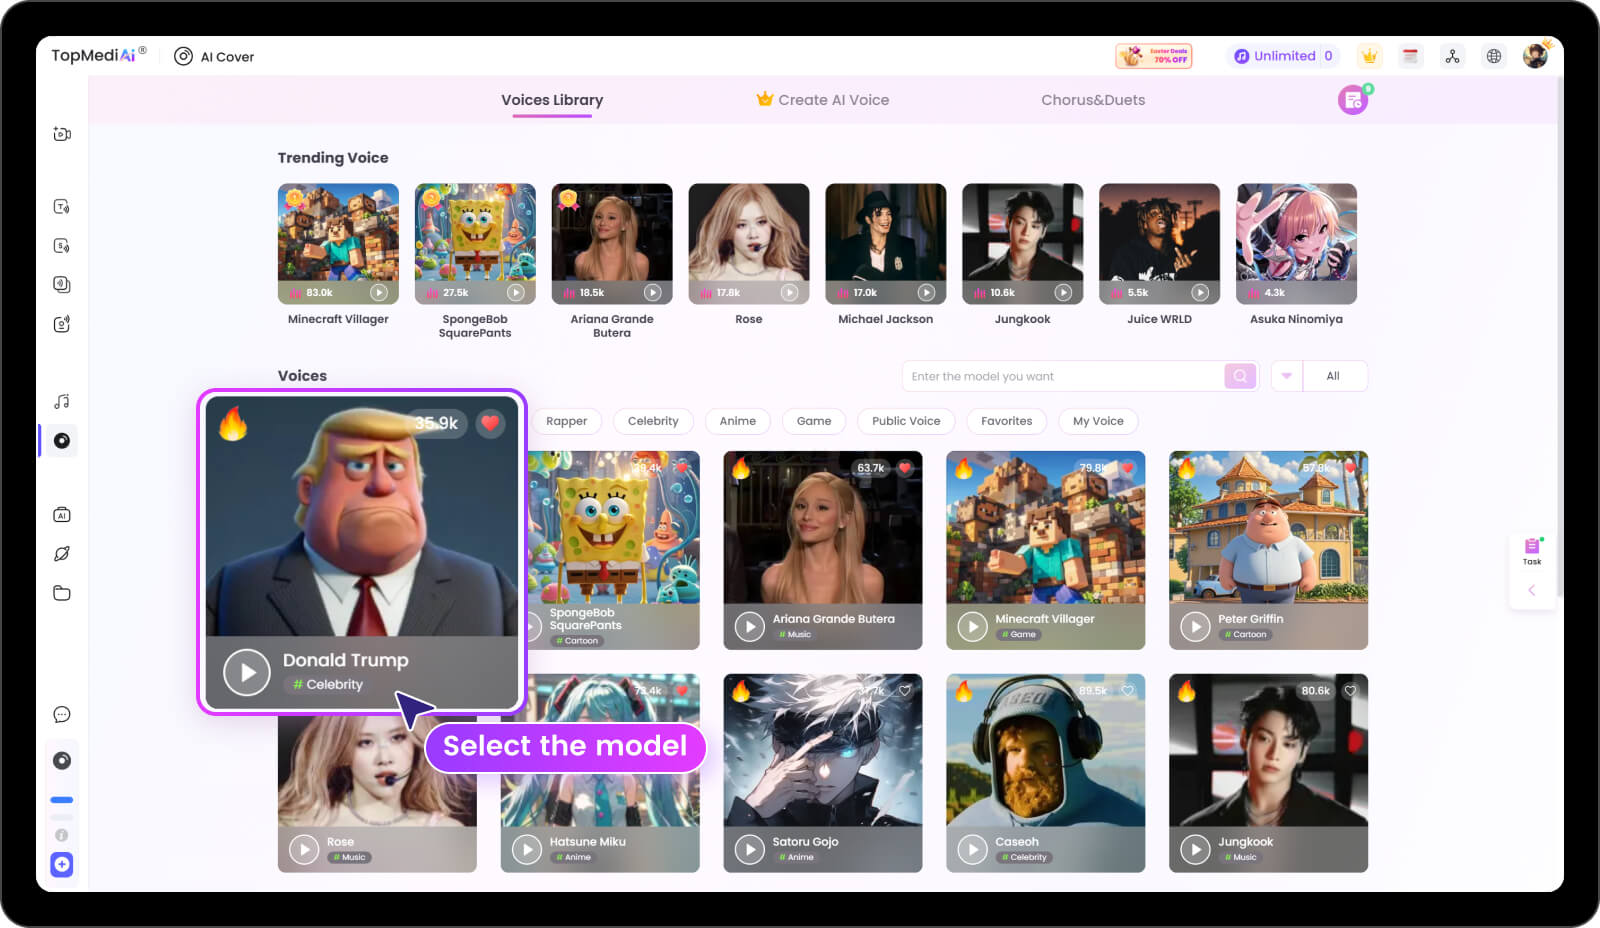
Task: Filter voices by the Anime tag
Action: click(737, 421)
